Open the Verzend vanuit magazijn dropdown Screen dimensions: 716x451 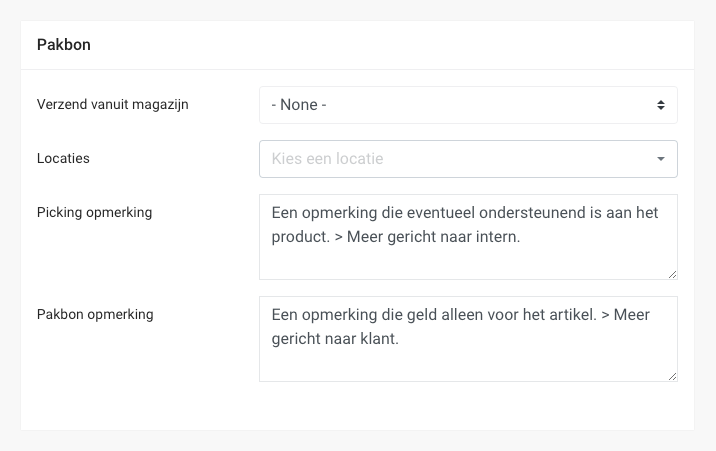click(467, 105)
